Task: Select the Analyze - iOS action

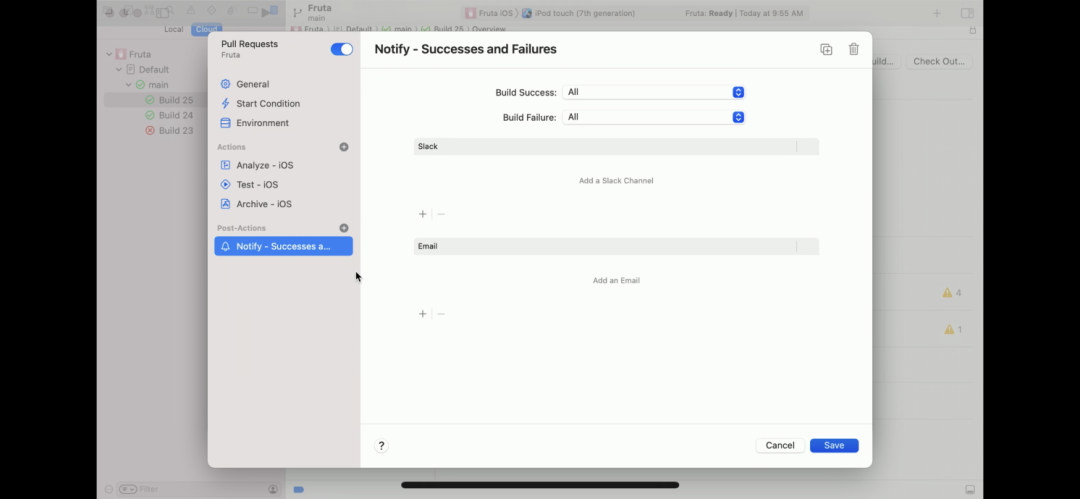Action: click(x=283, y=165)
